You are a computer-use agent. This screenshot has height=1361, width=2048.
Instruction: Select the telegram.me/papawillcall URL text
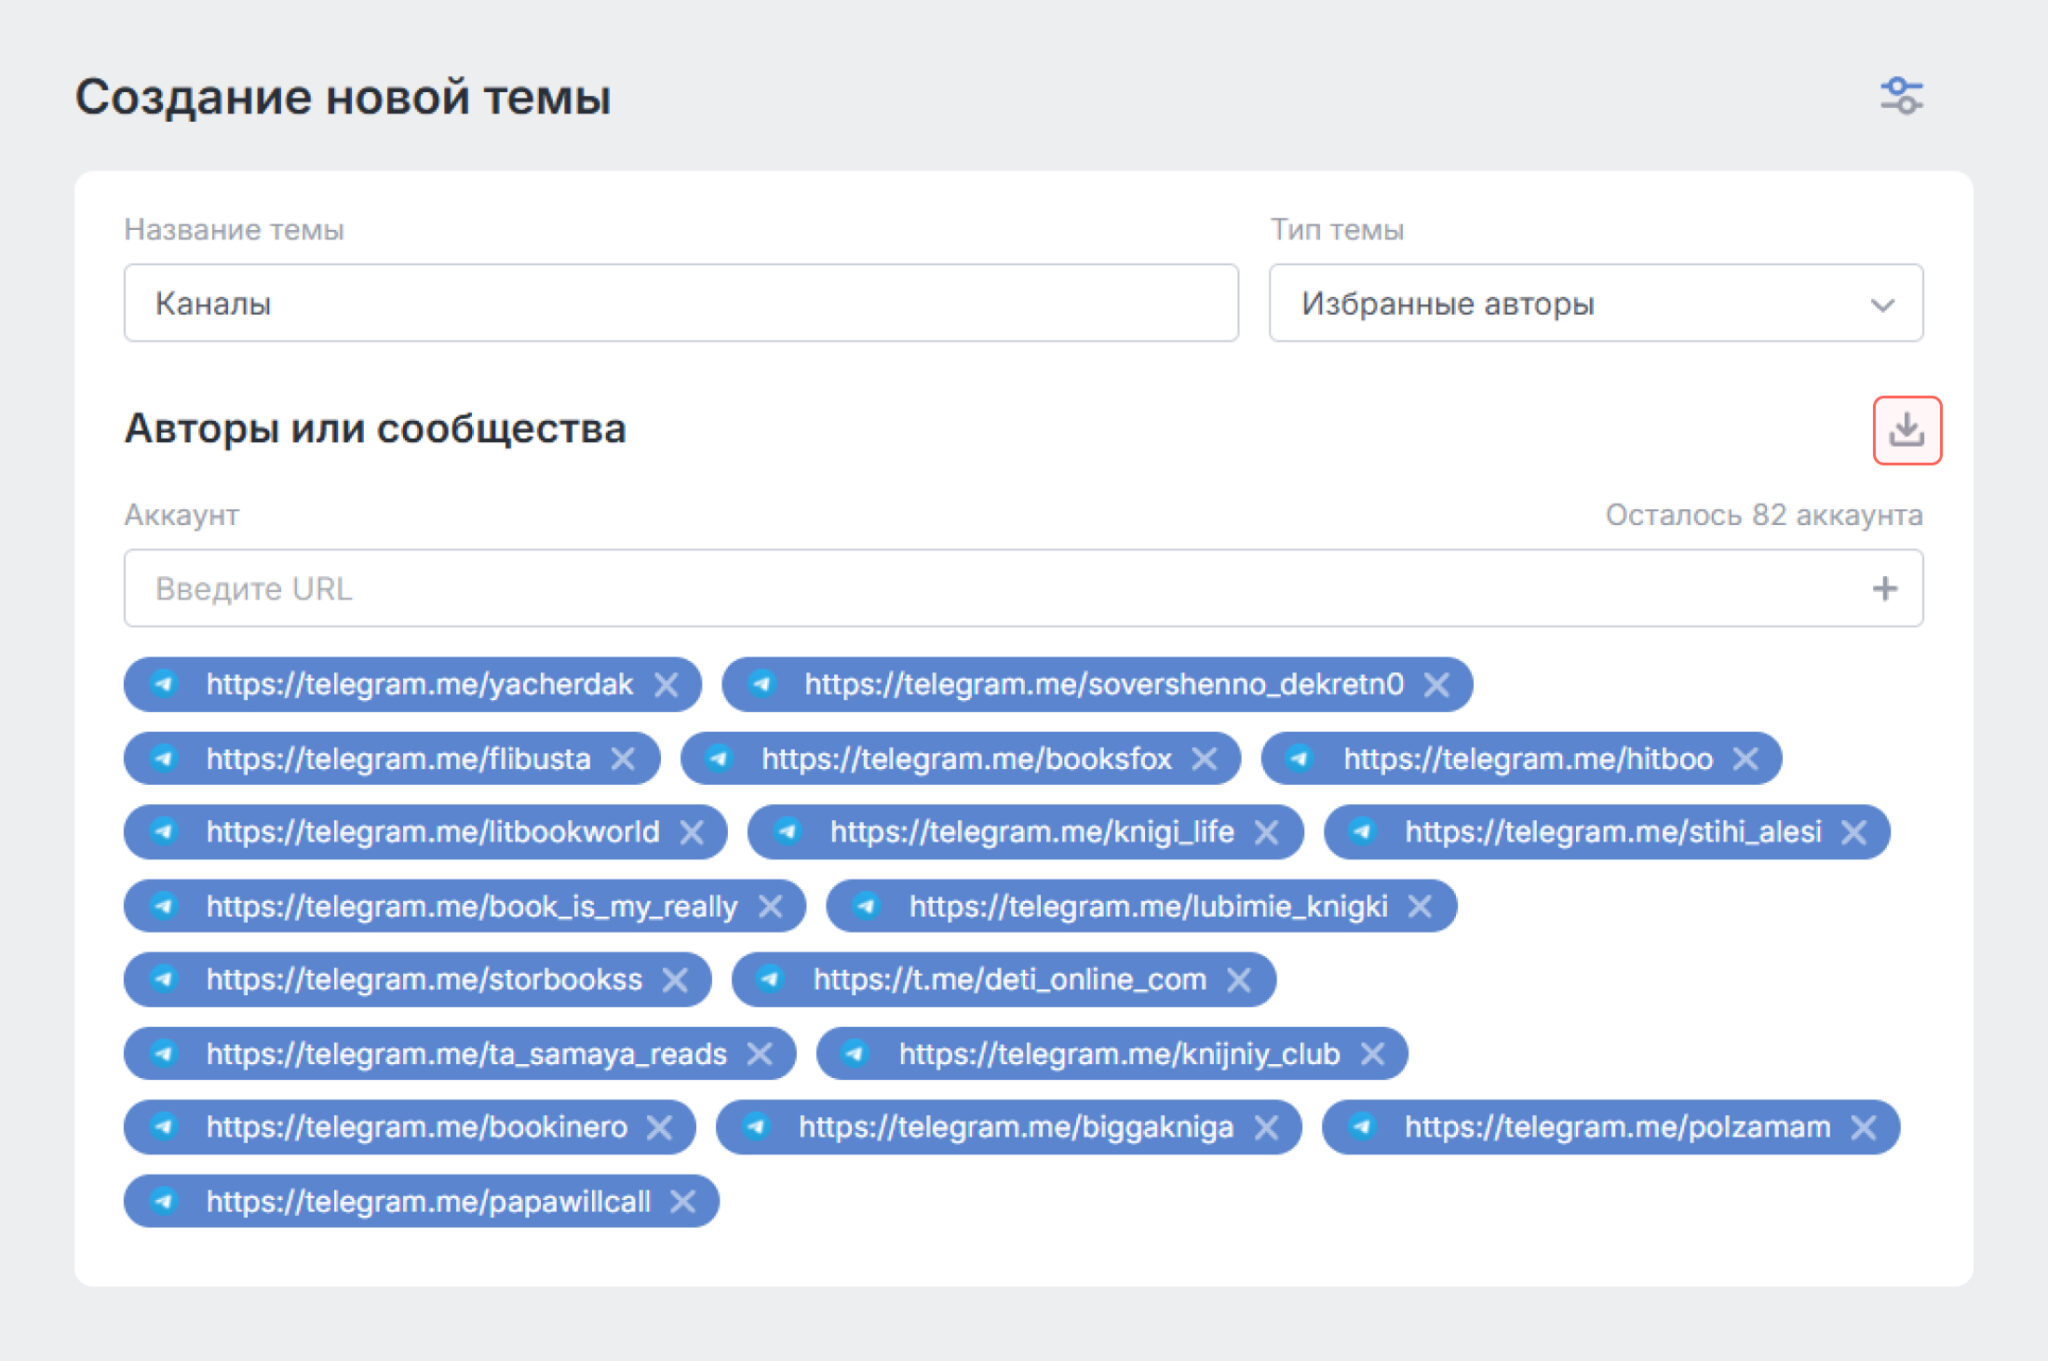point(428,1201)
